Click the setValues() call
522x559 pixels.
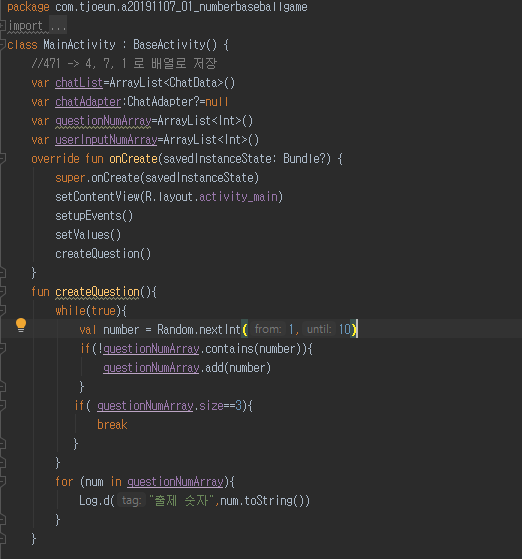[x=88, y=235]
